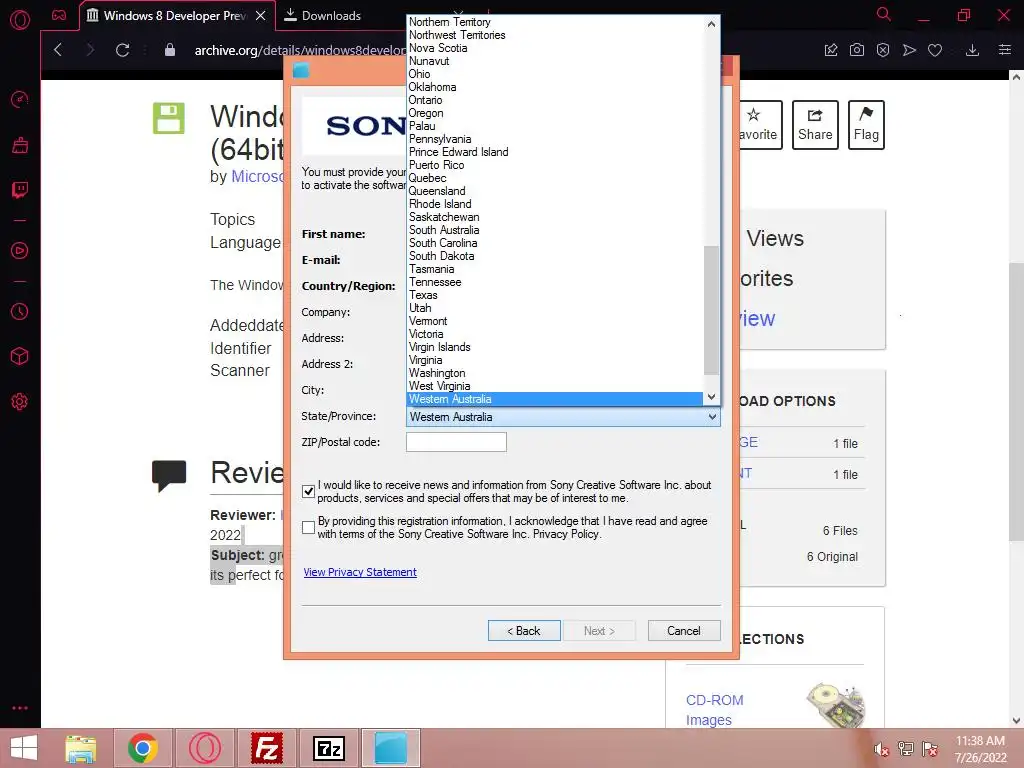Open Action Center flag tray icon
Viewport: 1024px width, 768px height.
pyautogui.click(x=930, y=749)
